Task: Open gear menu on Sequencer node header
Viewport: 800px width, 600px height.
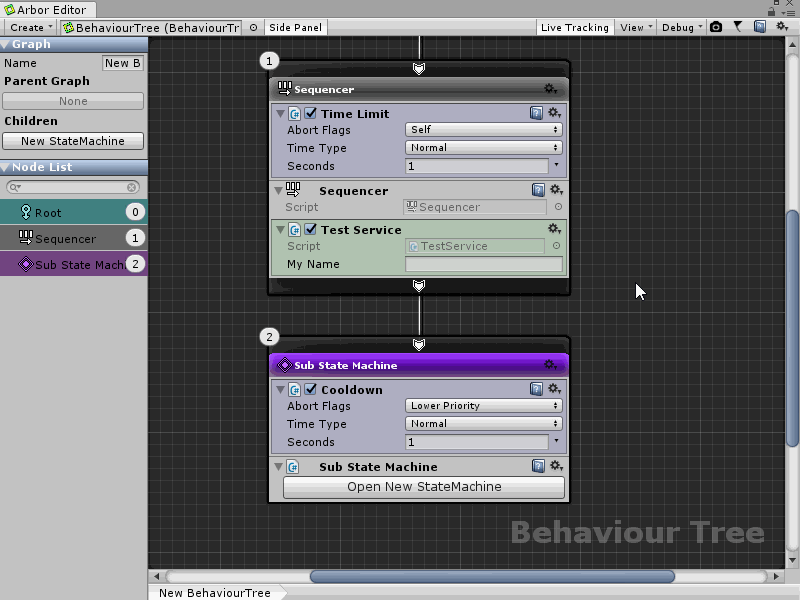Action: [550, 89]
